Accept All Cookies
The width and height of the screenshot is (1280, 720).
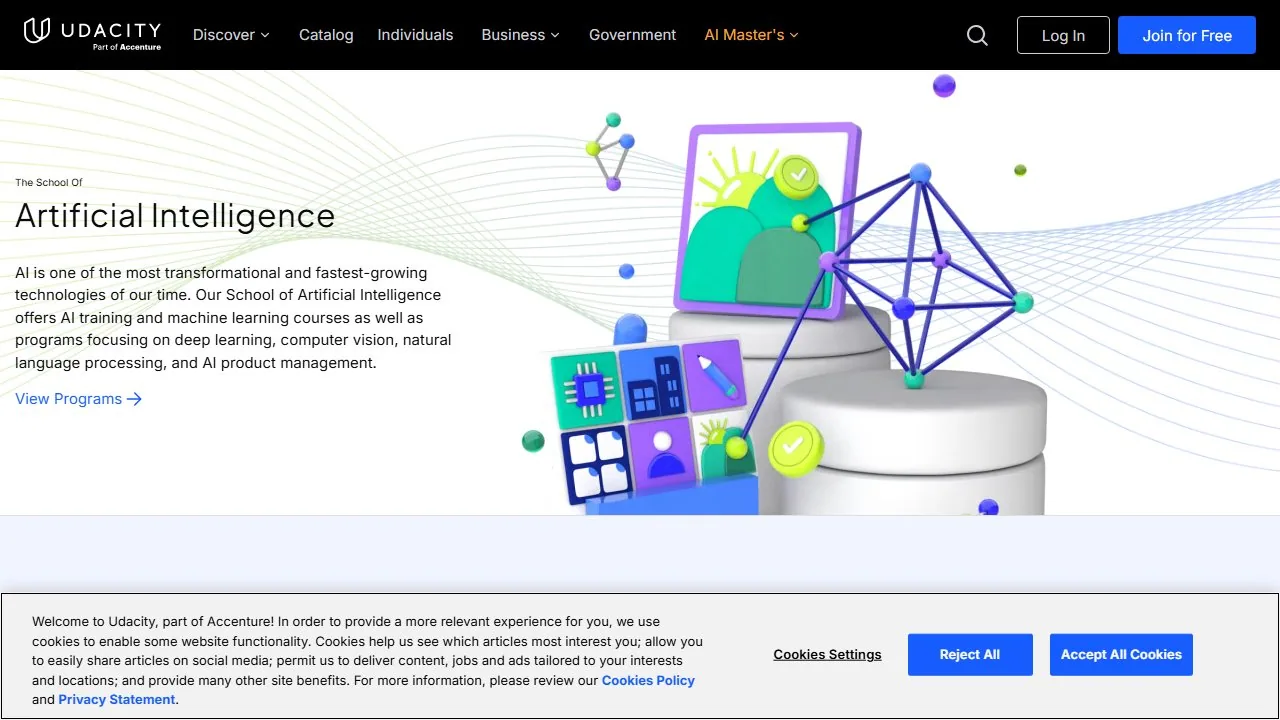[1121, 654]
